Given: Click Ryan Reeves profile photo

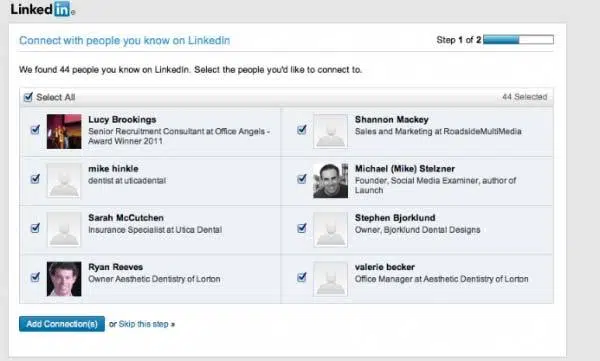Looking at the screenshot, I should coord(64,279).
